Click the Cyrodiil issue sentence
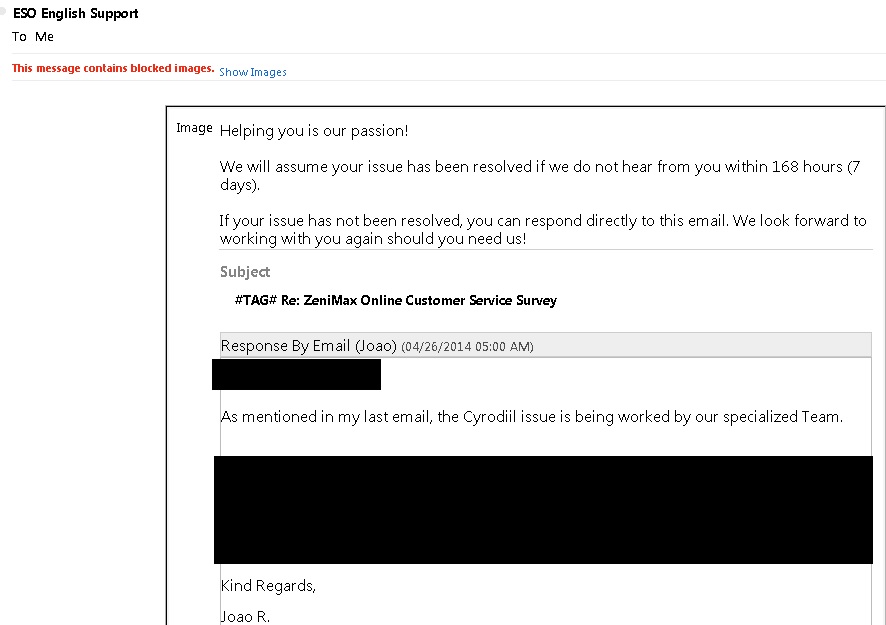886x625 pixels. (532, 417)
